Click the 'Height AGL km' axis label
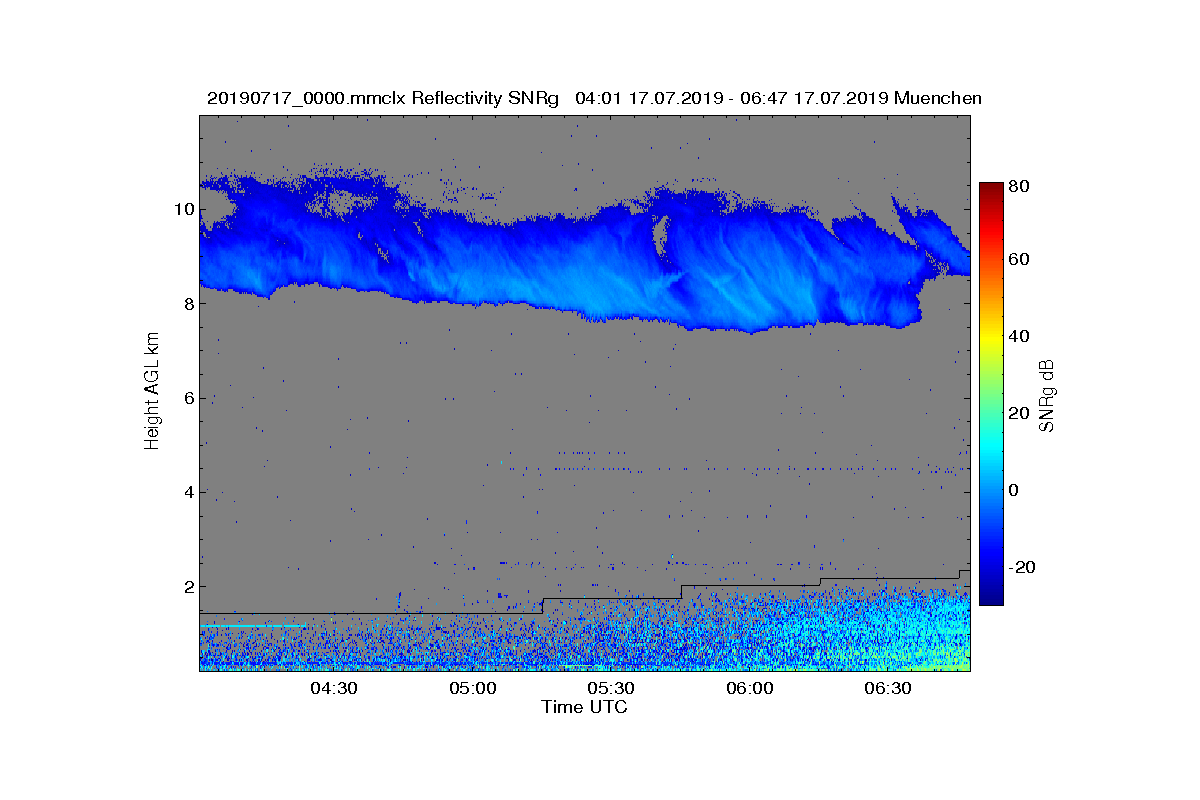The height and width of the screenshot is (800, 1200). pyautogui.click(x=152, y=392)
